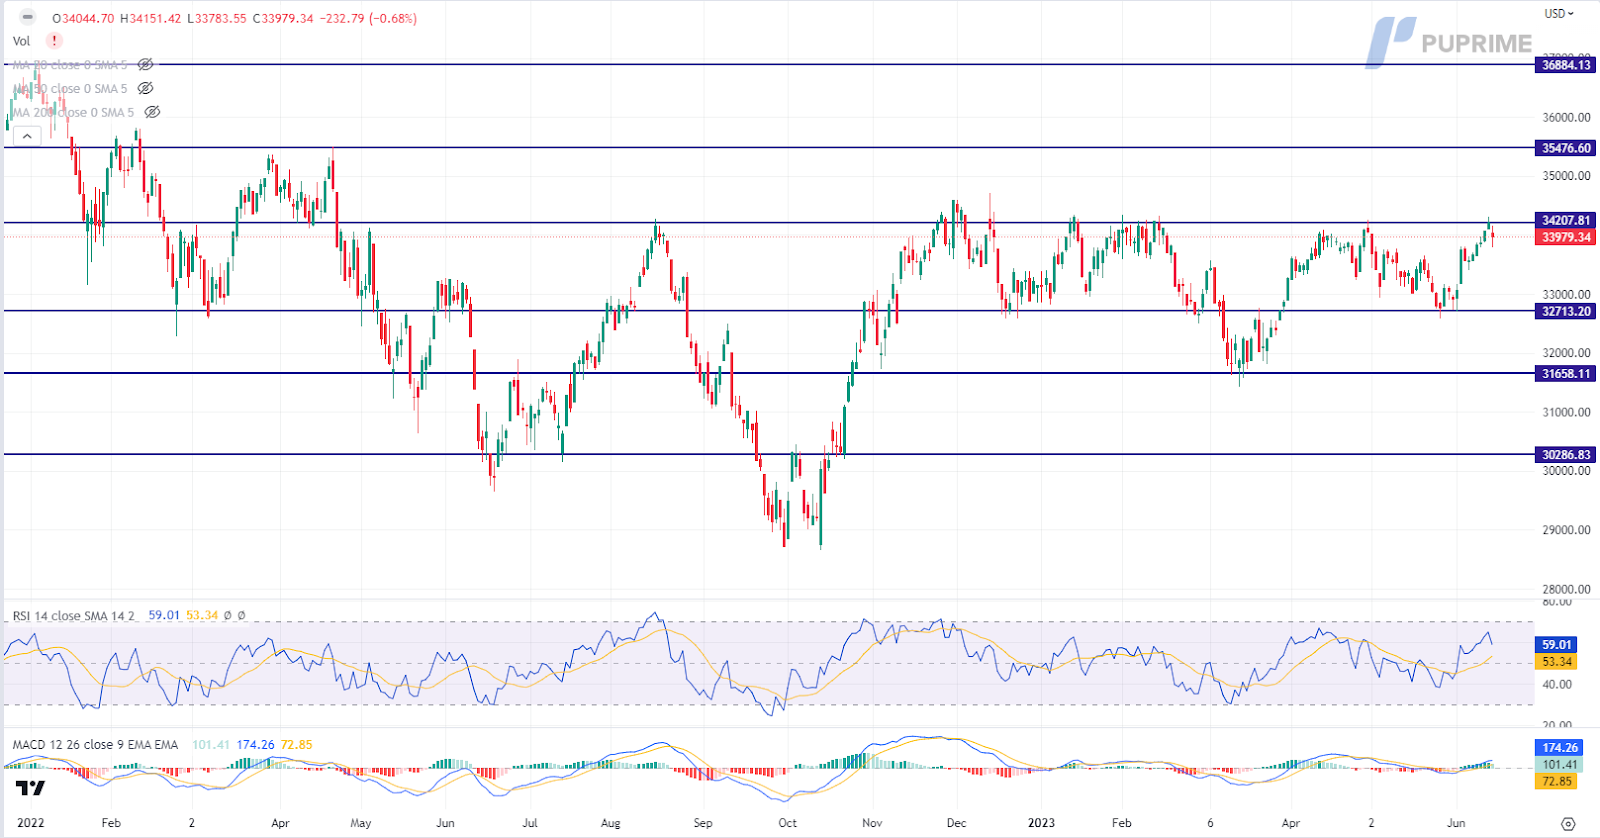Viewport: 1600px width, 838px height.
Task: Click the MACD histogram label 101.41 on axis
Action: coord(1559,764)
